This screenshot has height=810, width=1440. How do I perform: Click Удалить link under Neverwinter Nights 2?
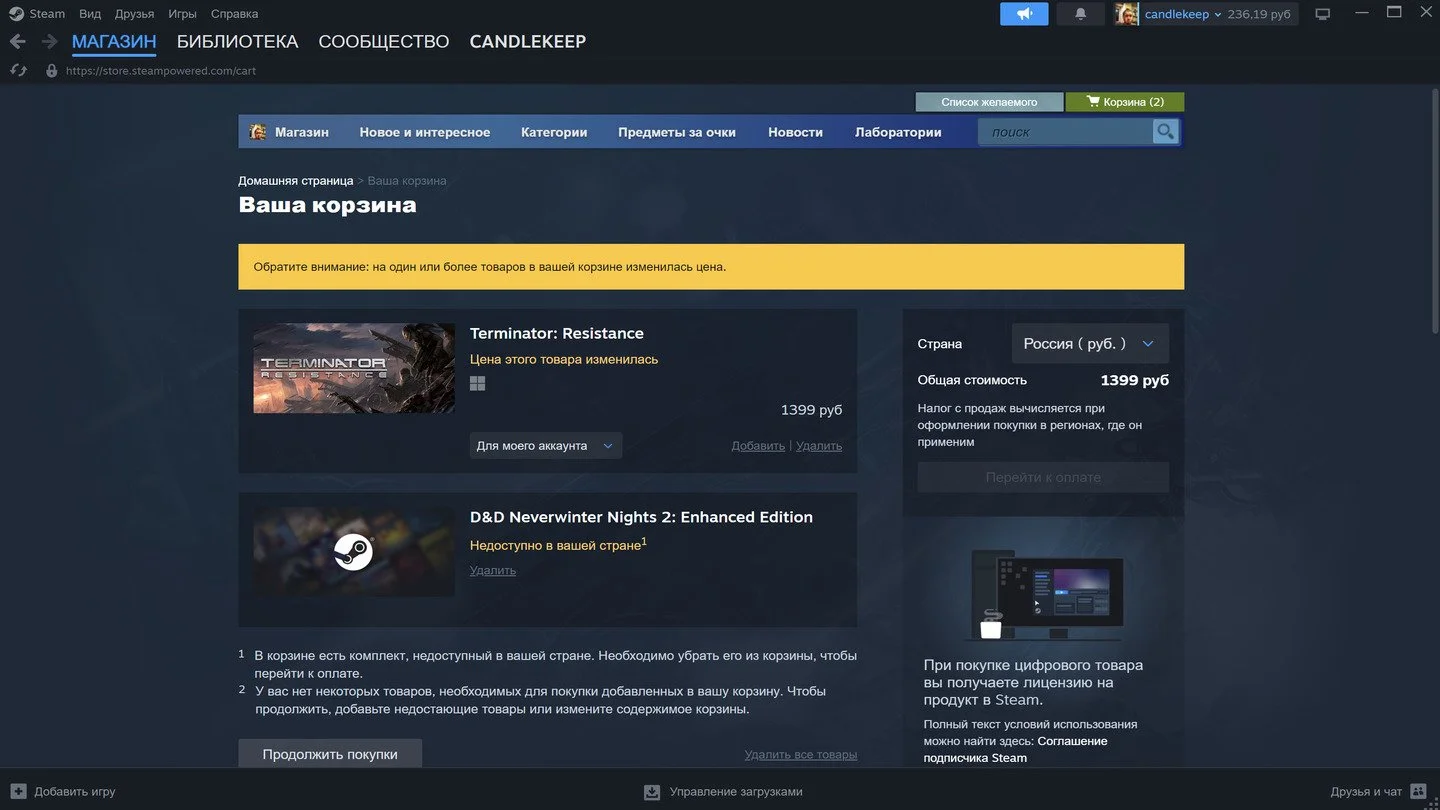(493, 570)
